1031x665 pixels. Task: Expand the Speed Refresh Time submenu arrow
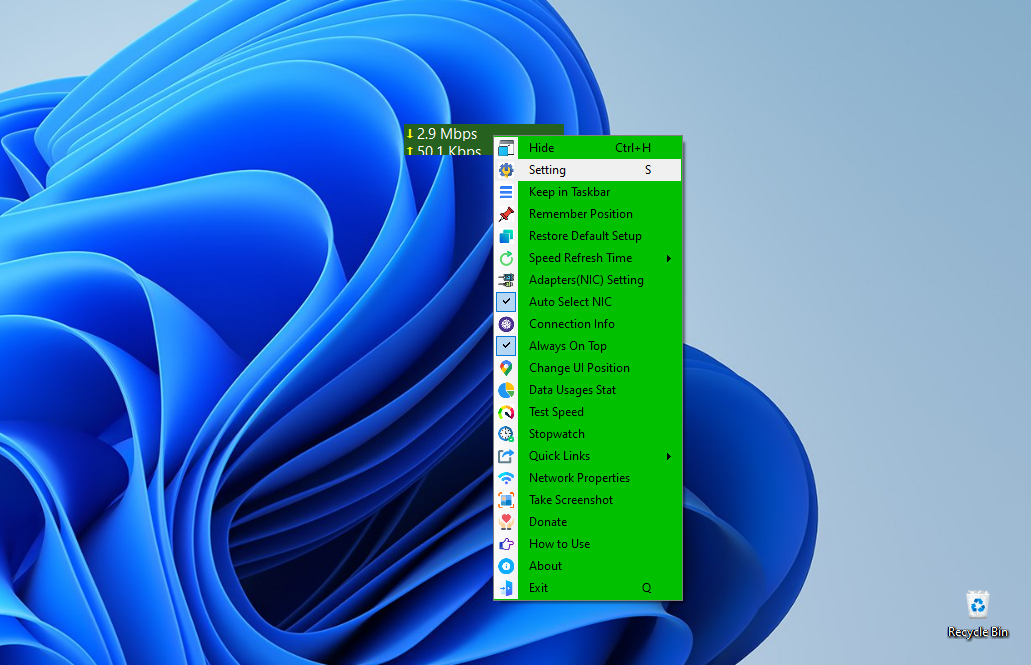coord(668,258)
